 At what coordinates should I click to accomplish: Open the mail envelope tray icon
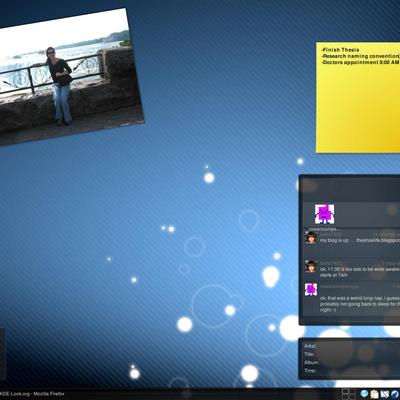pyautogui.click(x=384, y=394)
